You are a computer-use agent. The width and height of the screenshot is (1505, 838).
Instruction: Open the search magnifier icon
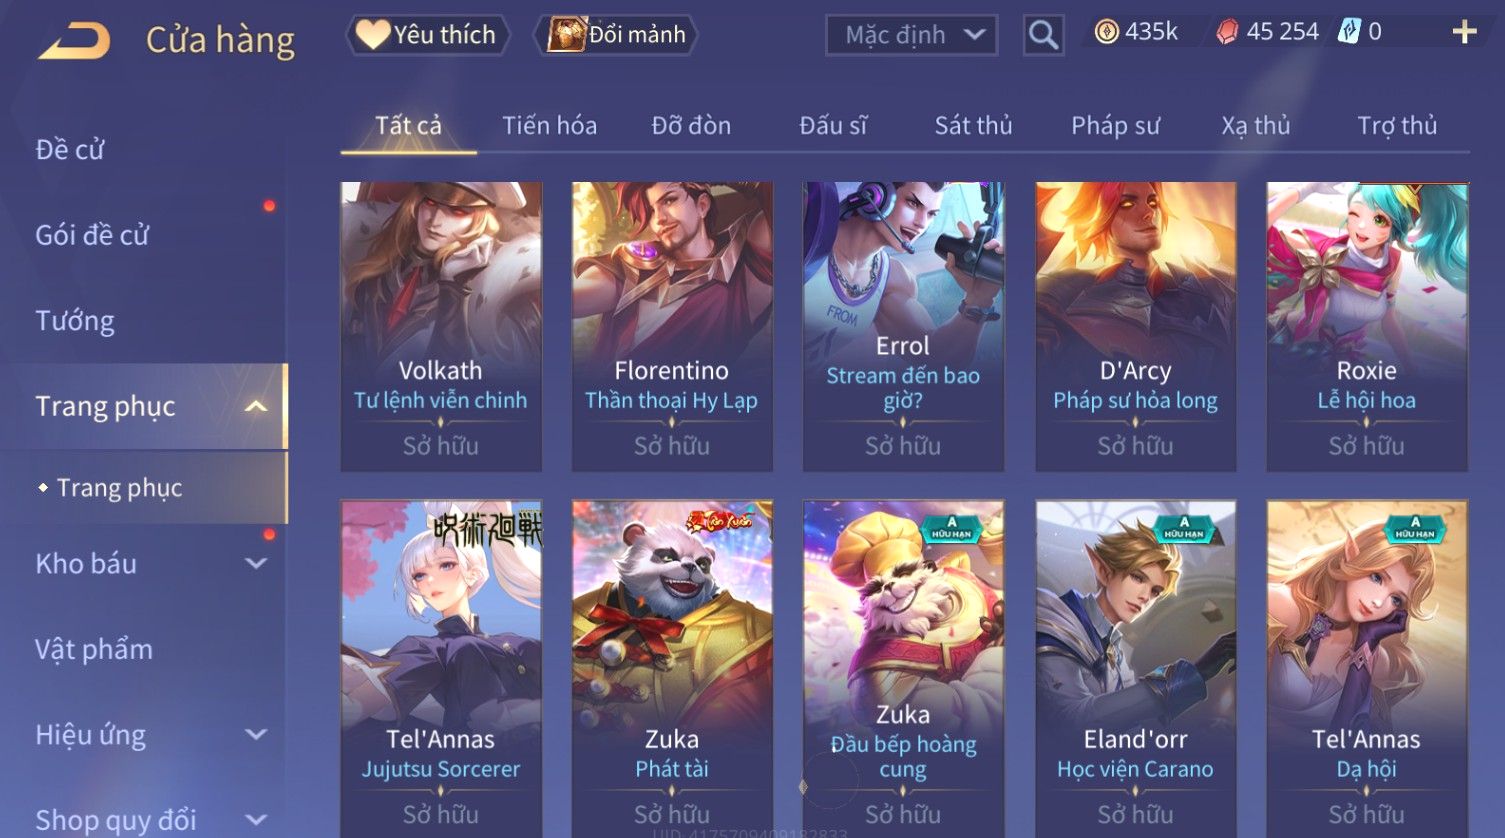coord(1043,36)
